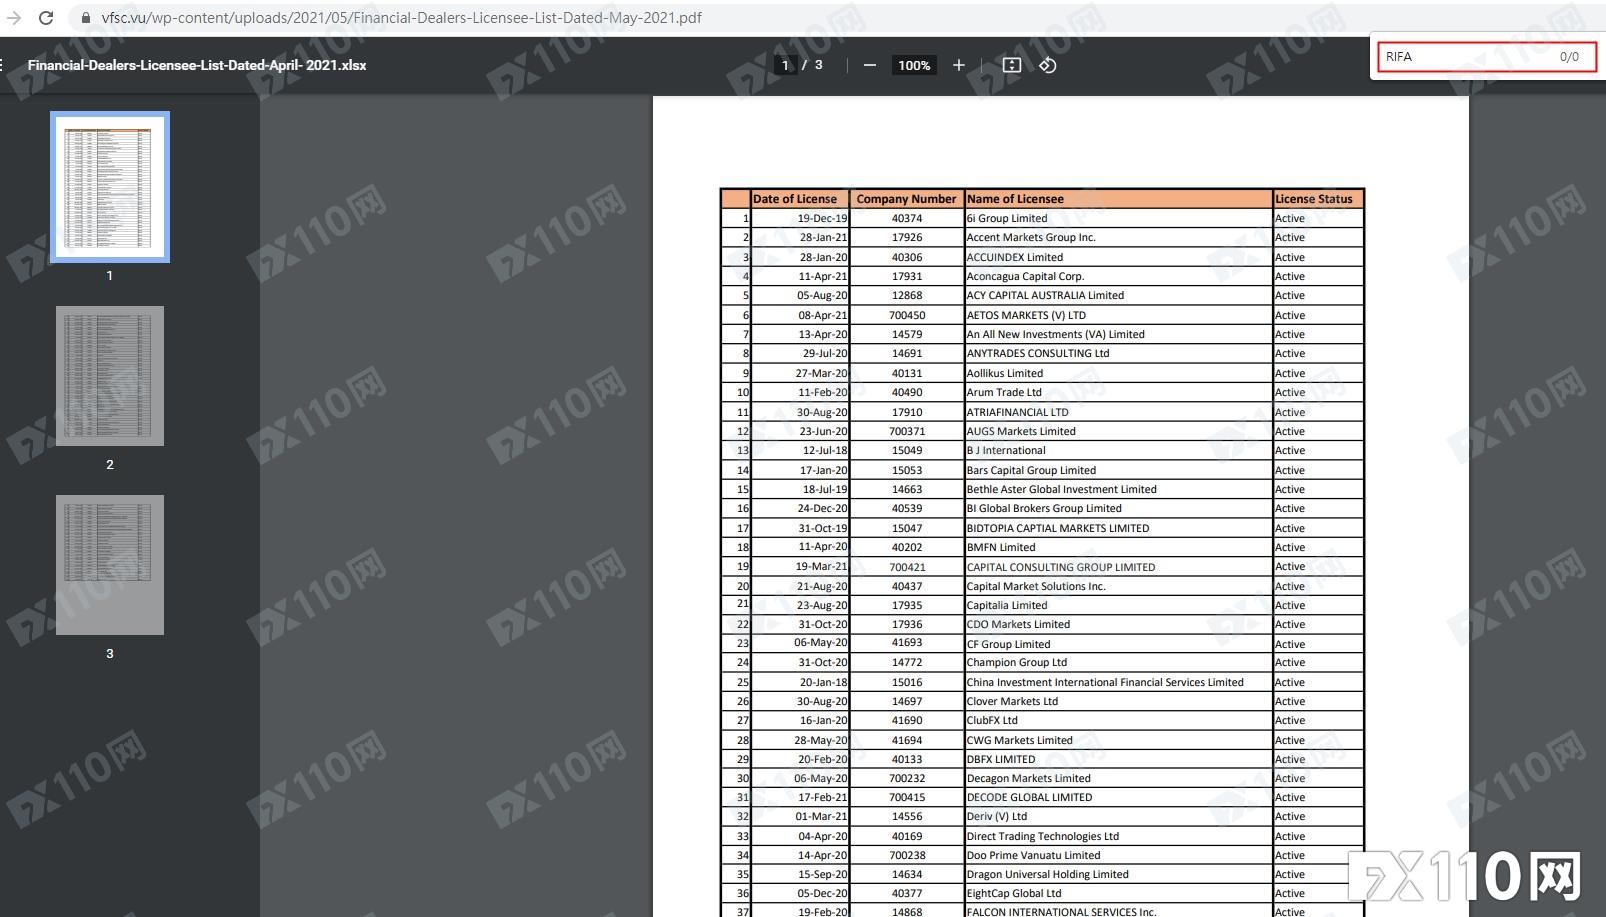Click the Financial-Dealers-Licensee-List document title
The image size is (1606, 917).
point(197,65)
